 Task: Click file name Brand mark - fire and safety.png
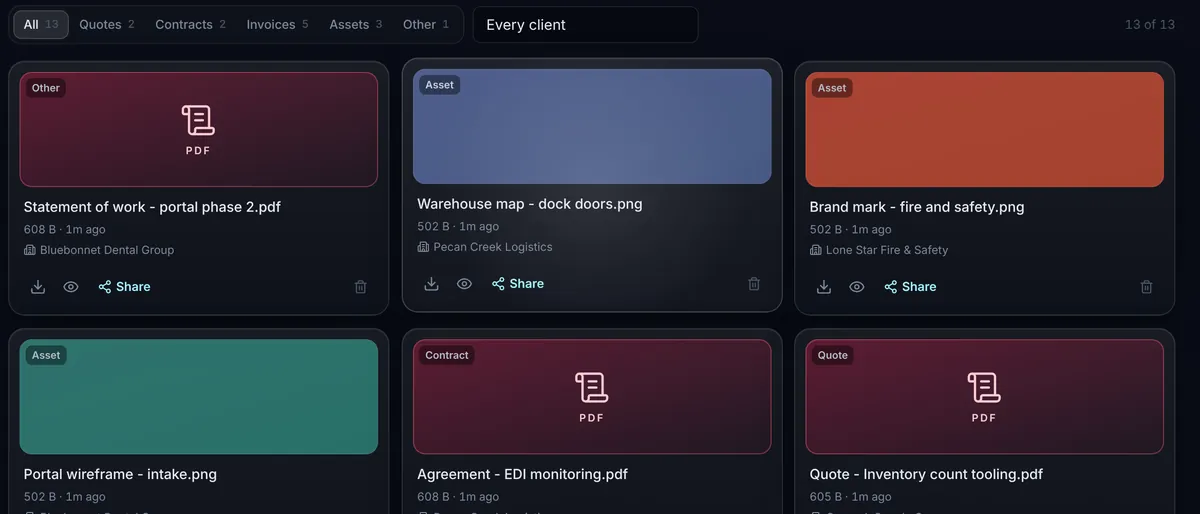click(x=917, y=207)
